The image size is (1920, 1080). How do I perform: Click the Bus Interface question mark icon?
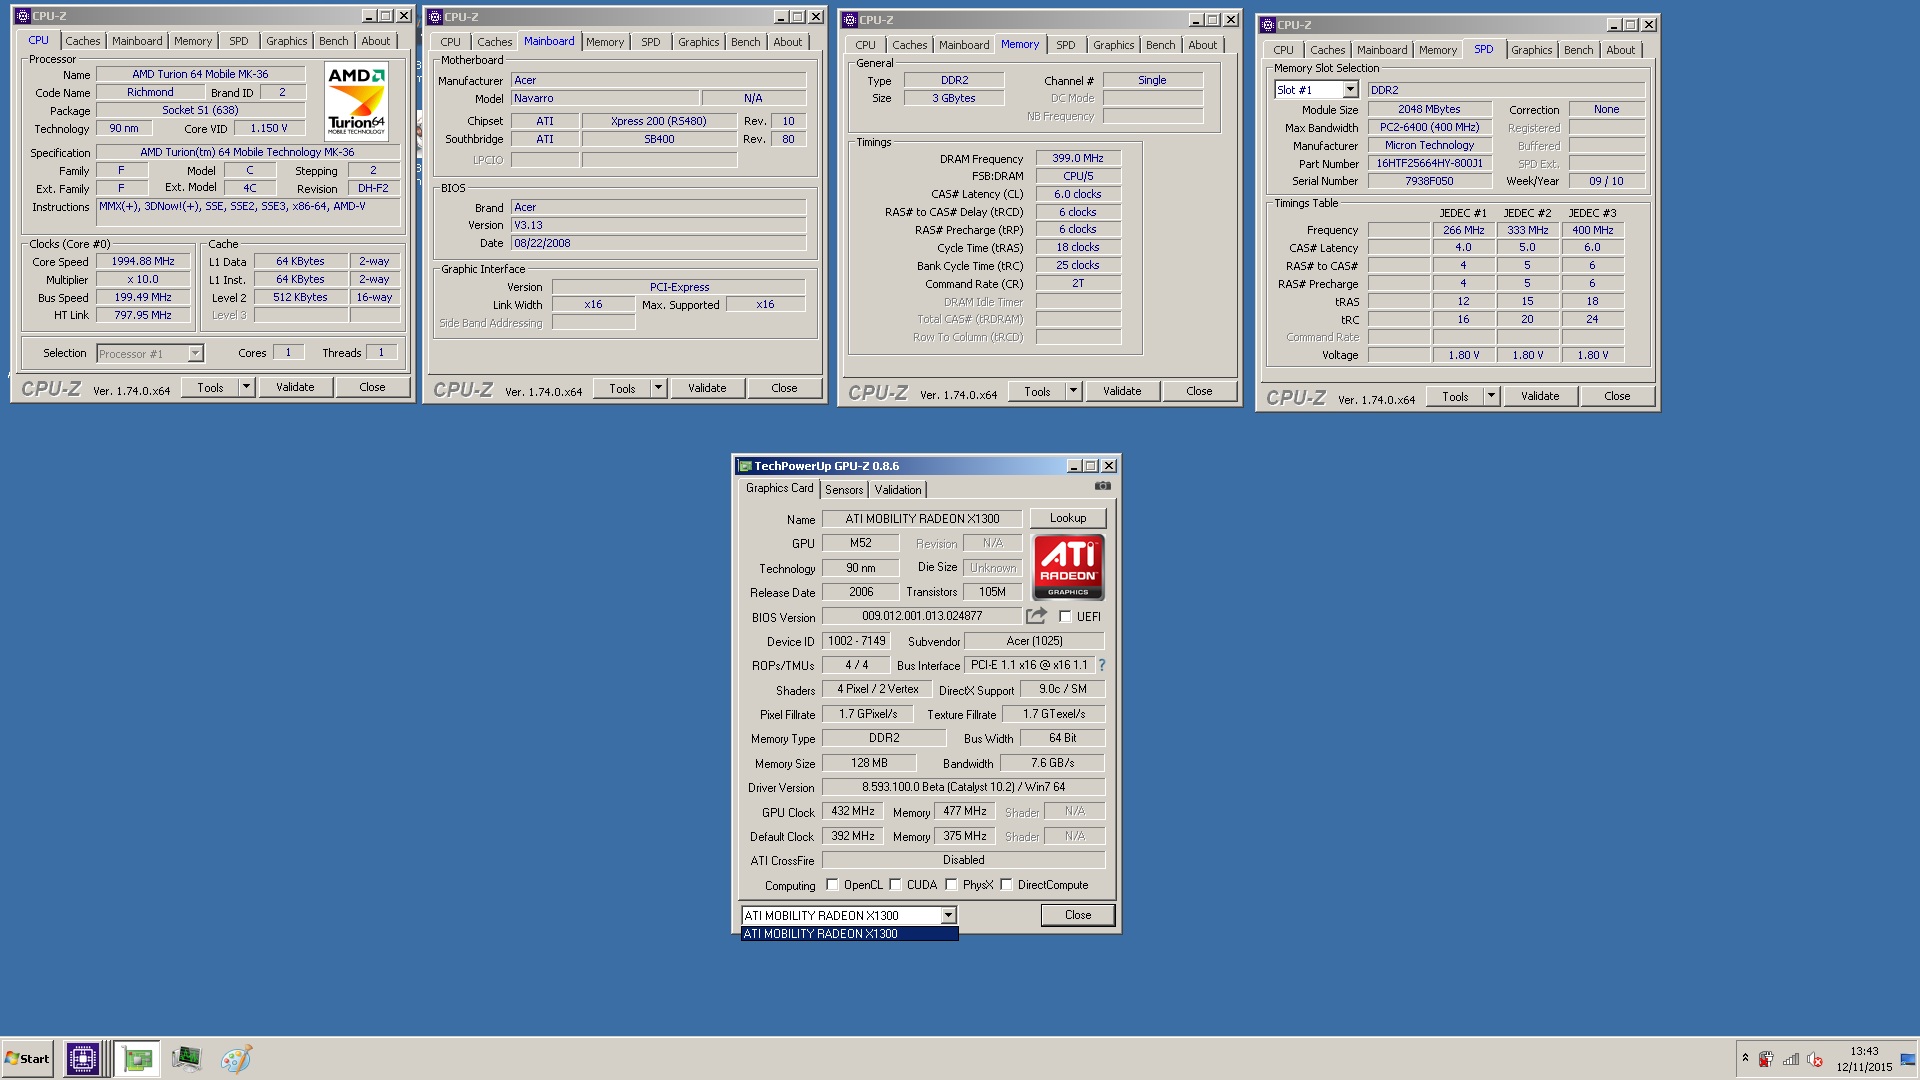click(x=1102, y=665)
